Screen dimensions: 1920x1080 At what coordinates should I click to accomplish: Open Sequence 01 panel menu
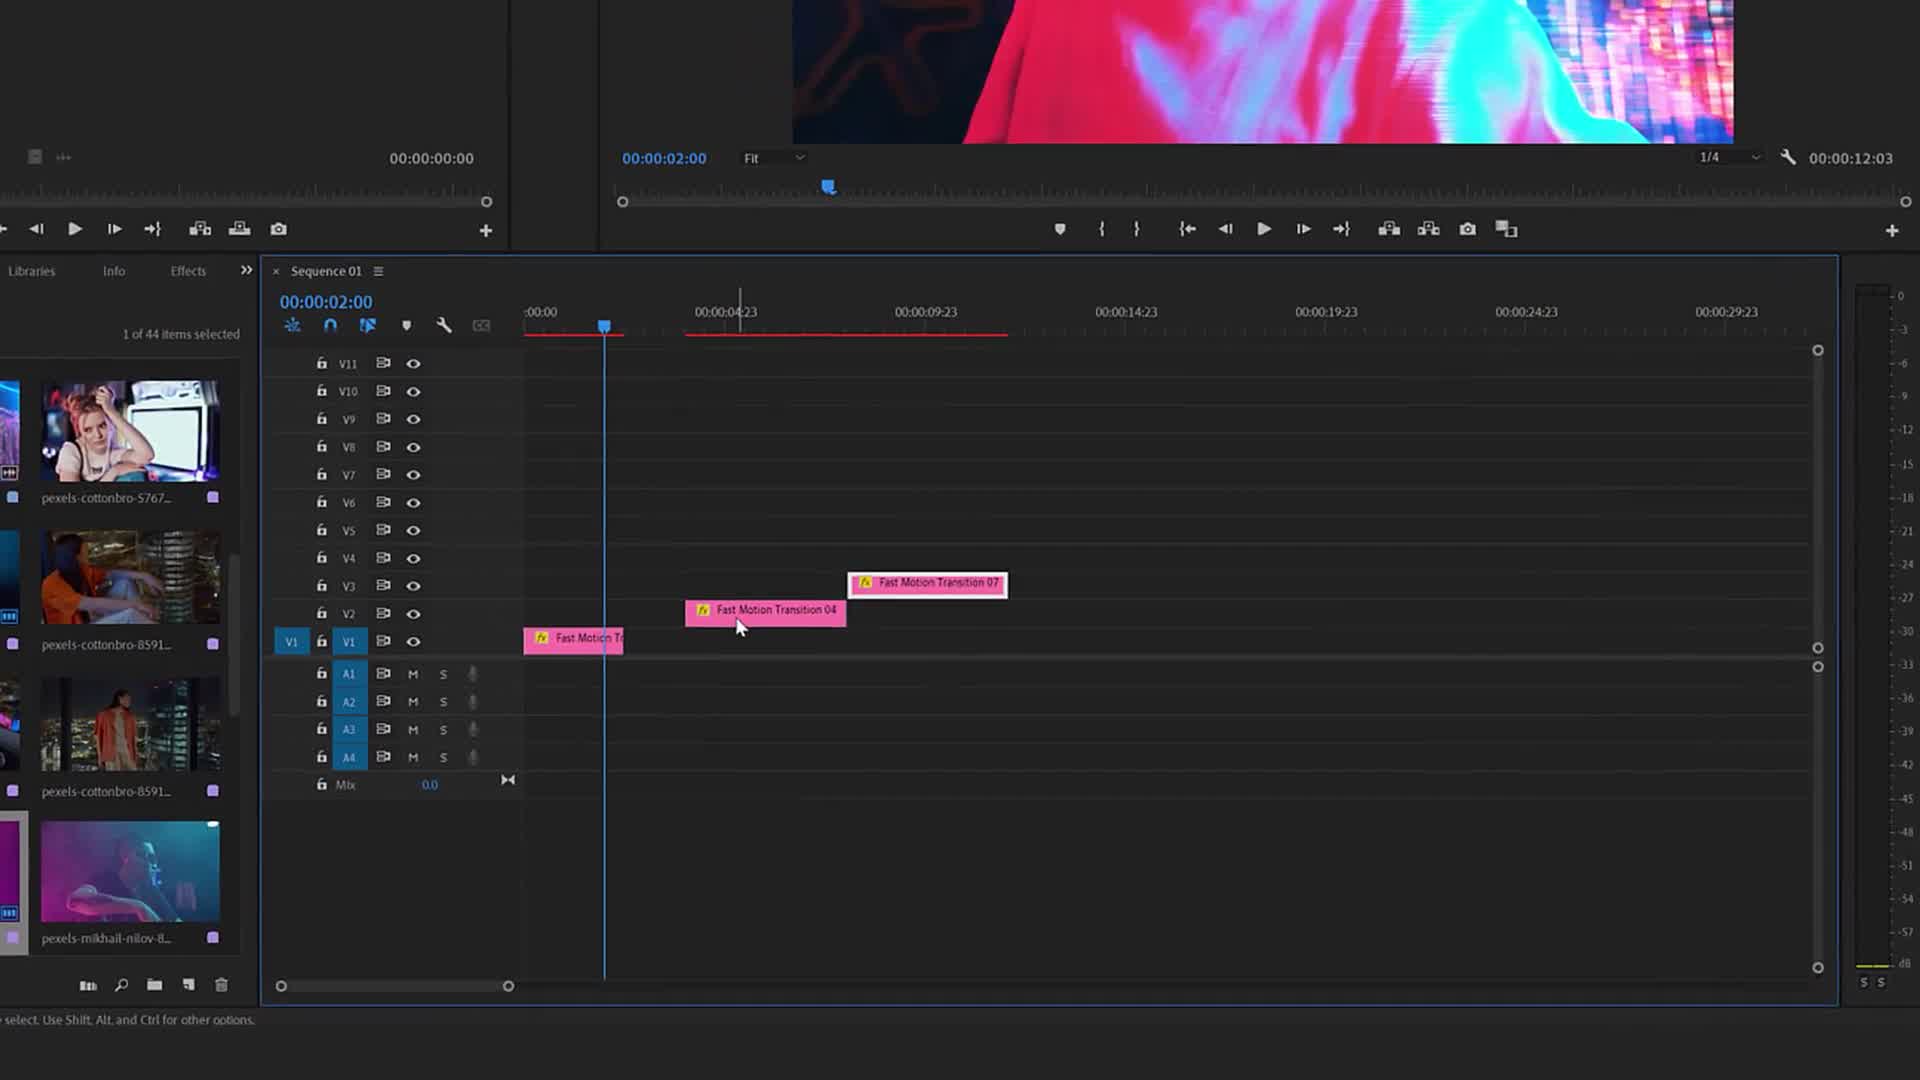coord(378,271)
